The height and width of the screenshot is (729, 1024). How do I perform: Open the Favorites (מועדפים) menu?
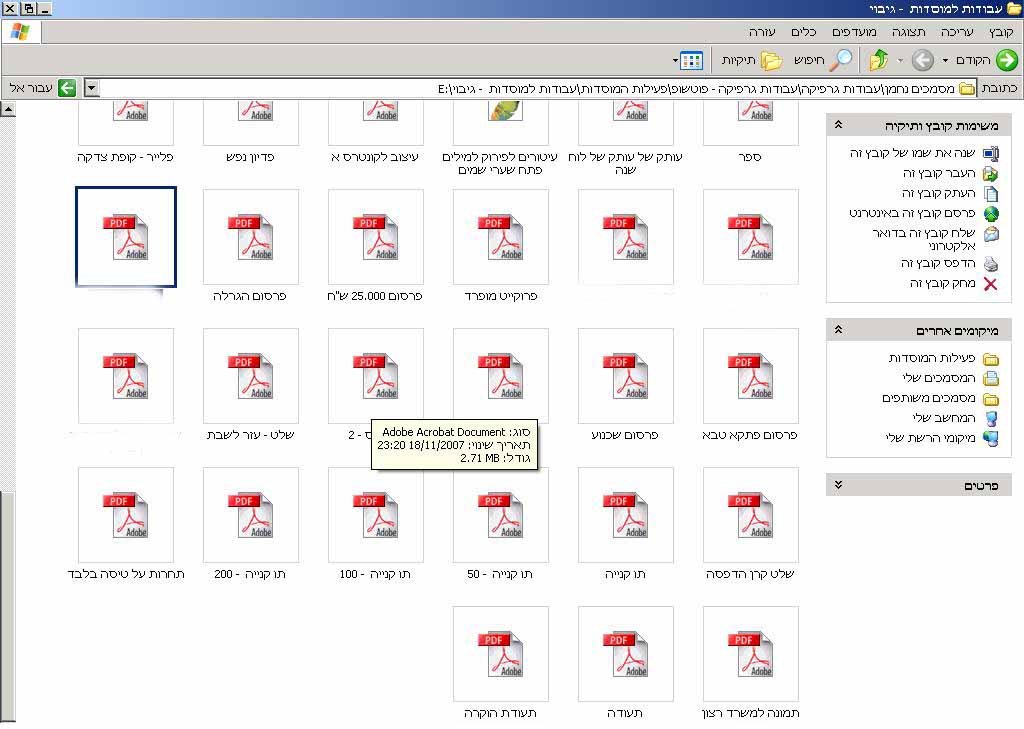click(854, 32)
